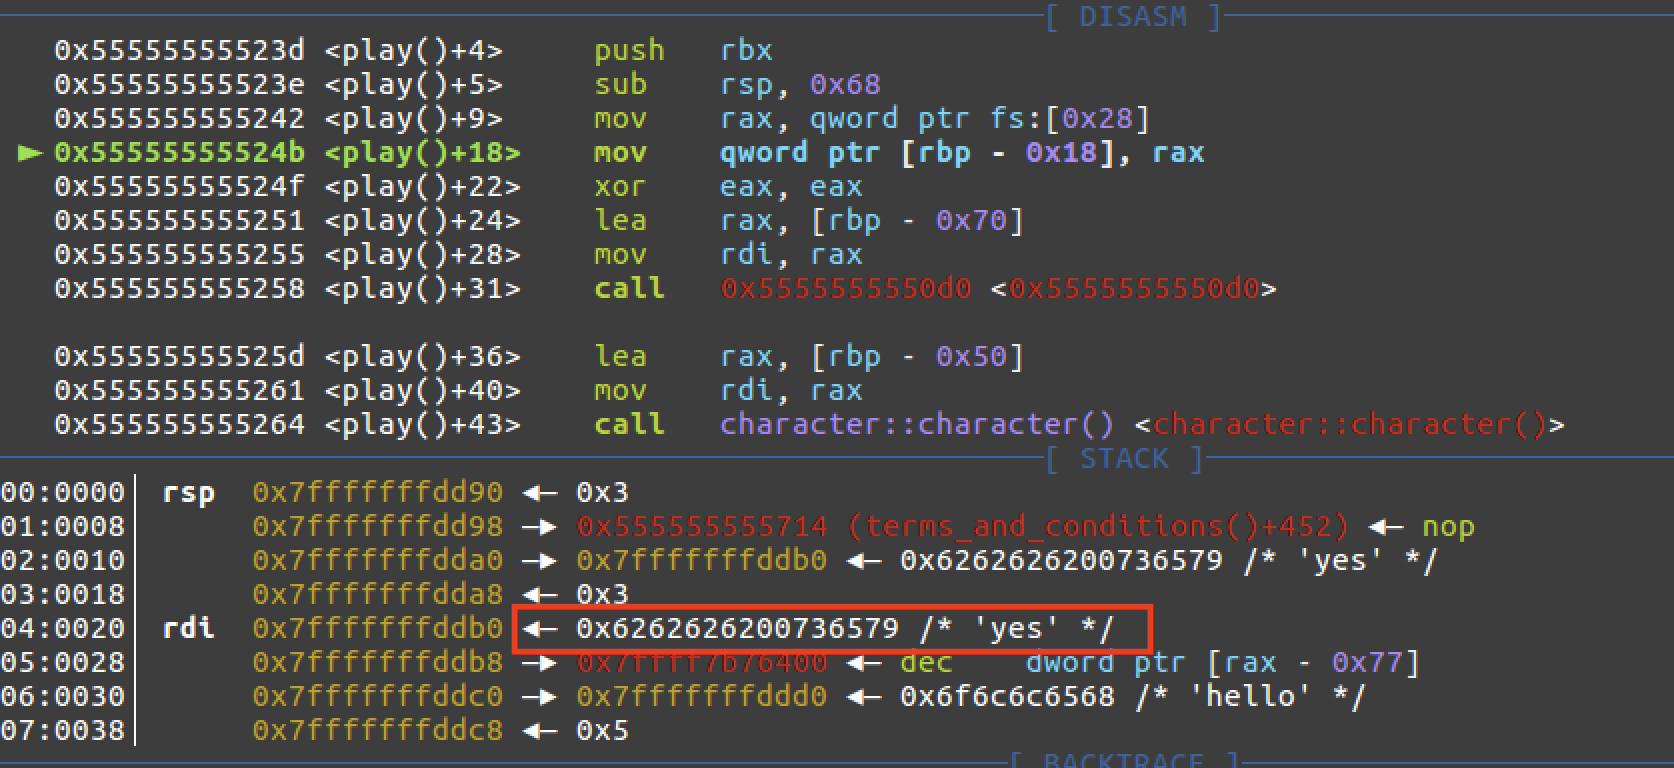Select 0x6f6c6c6568 'hello' value

(1133, 696)
